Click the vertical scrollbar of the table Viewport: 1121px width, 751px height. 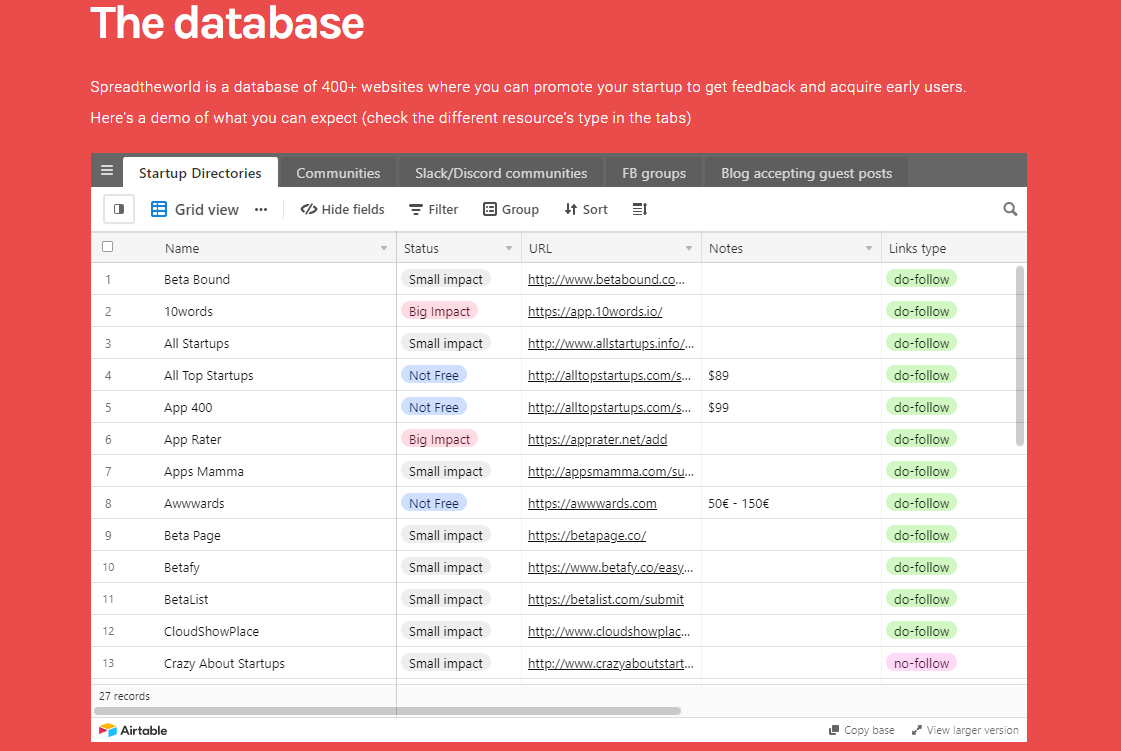point(1019,356)
